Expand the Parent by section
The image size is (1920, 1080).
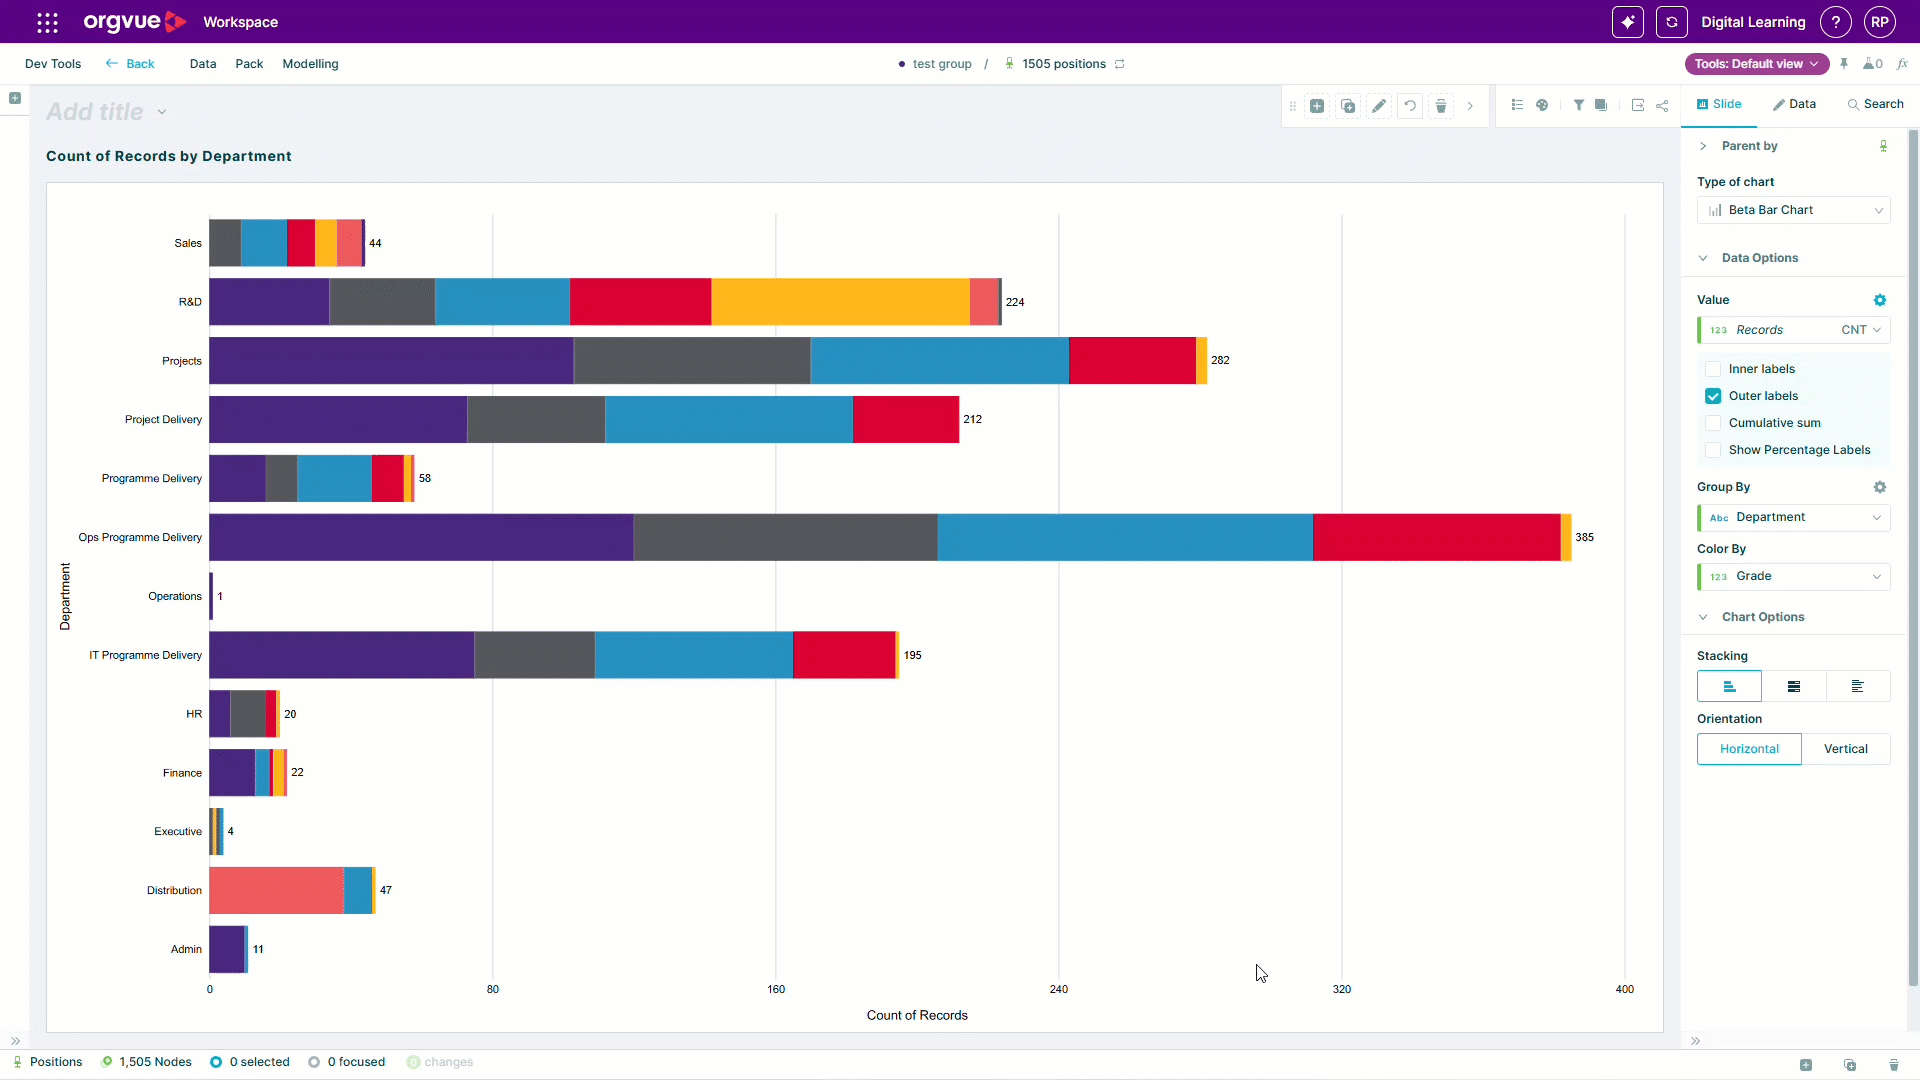click(1703, 146)
